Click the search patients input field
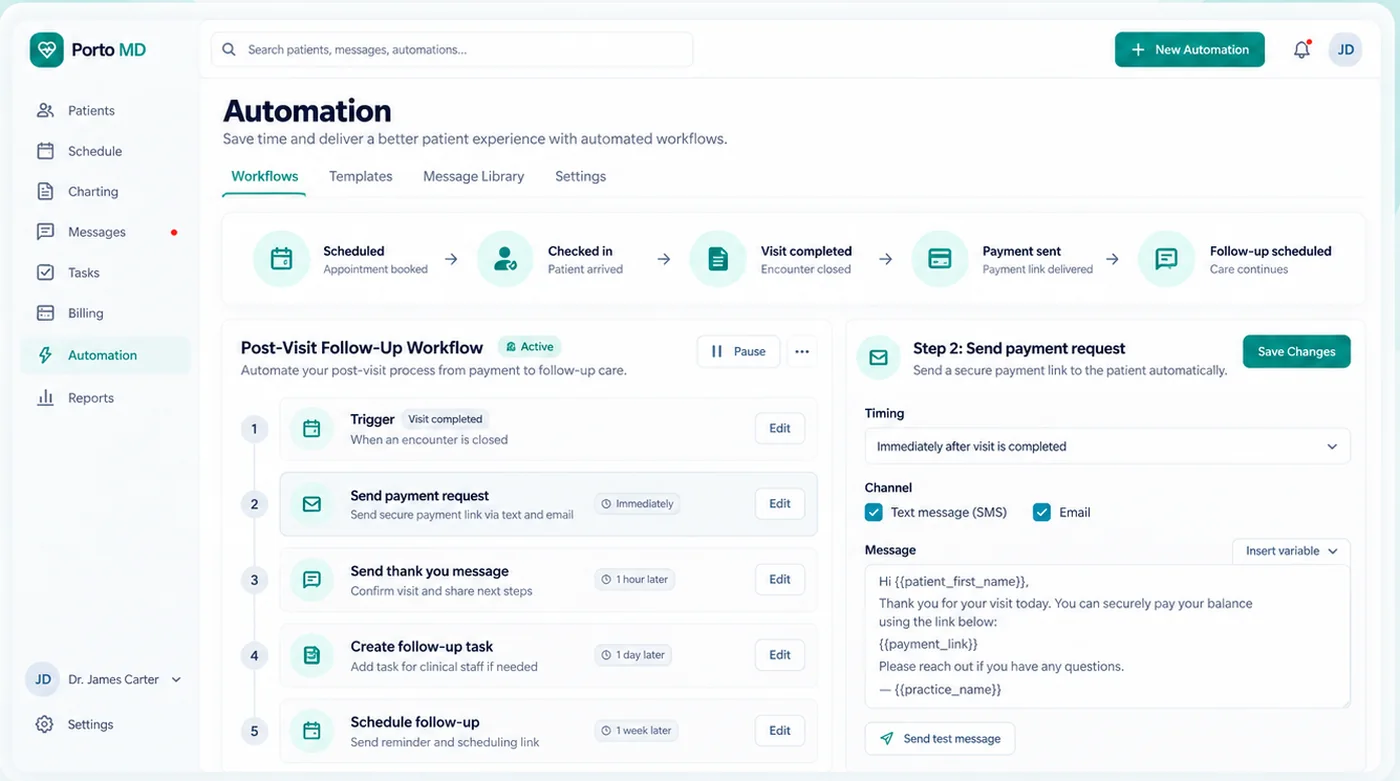The width and height of the screenshot is (1400, 781). point(452,49)
